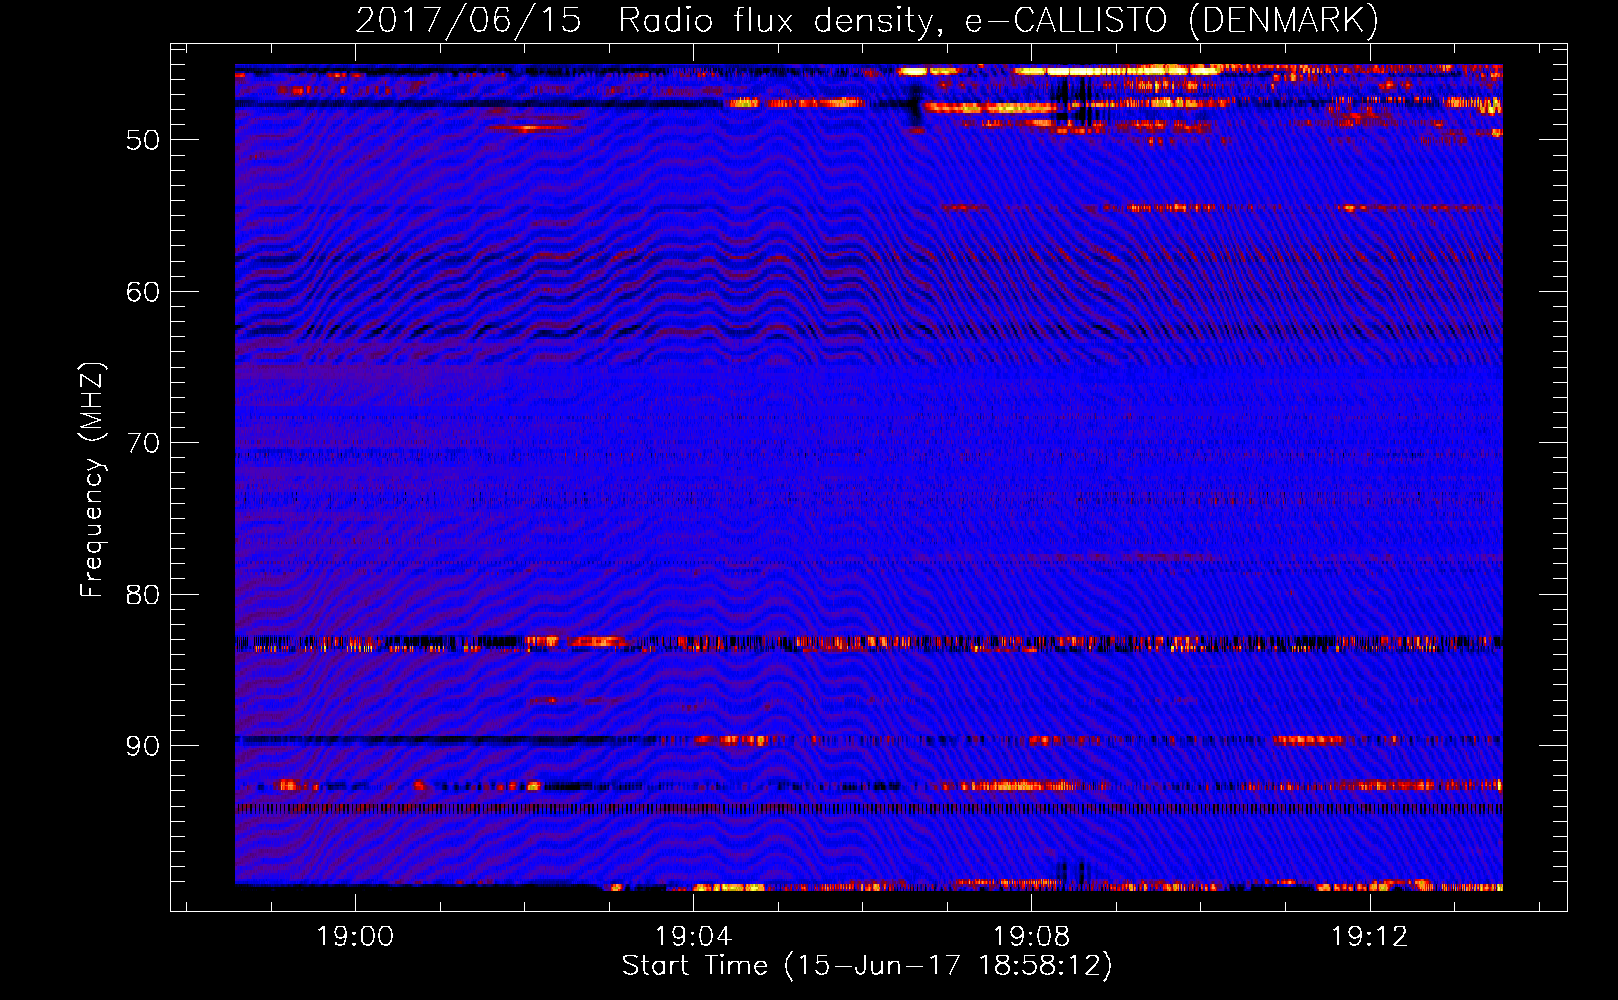Click the 'Start Time (15-Jun-17 18:58:12)' axis label

point(867,966)
